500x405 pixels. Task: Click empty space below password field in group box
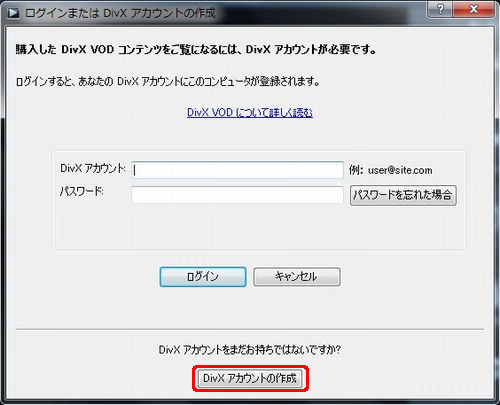click(x=258, y=227)
